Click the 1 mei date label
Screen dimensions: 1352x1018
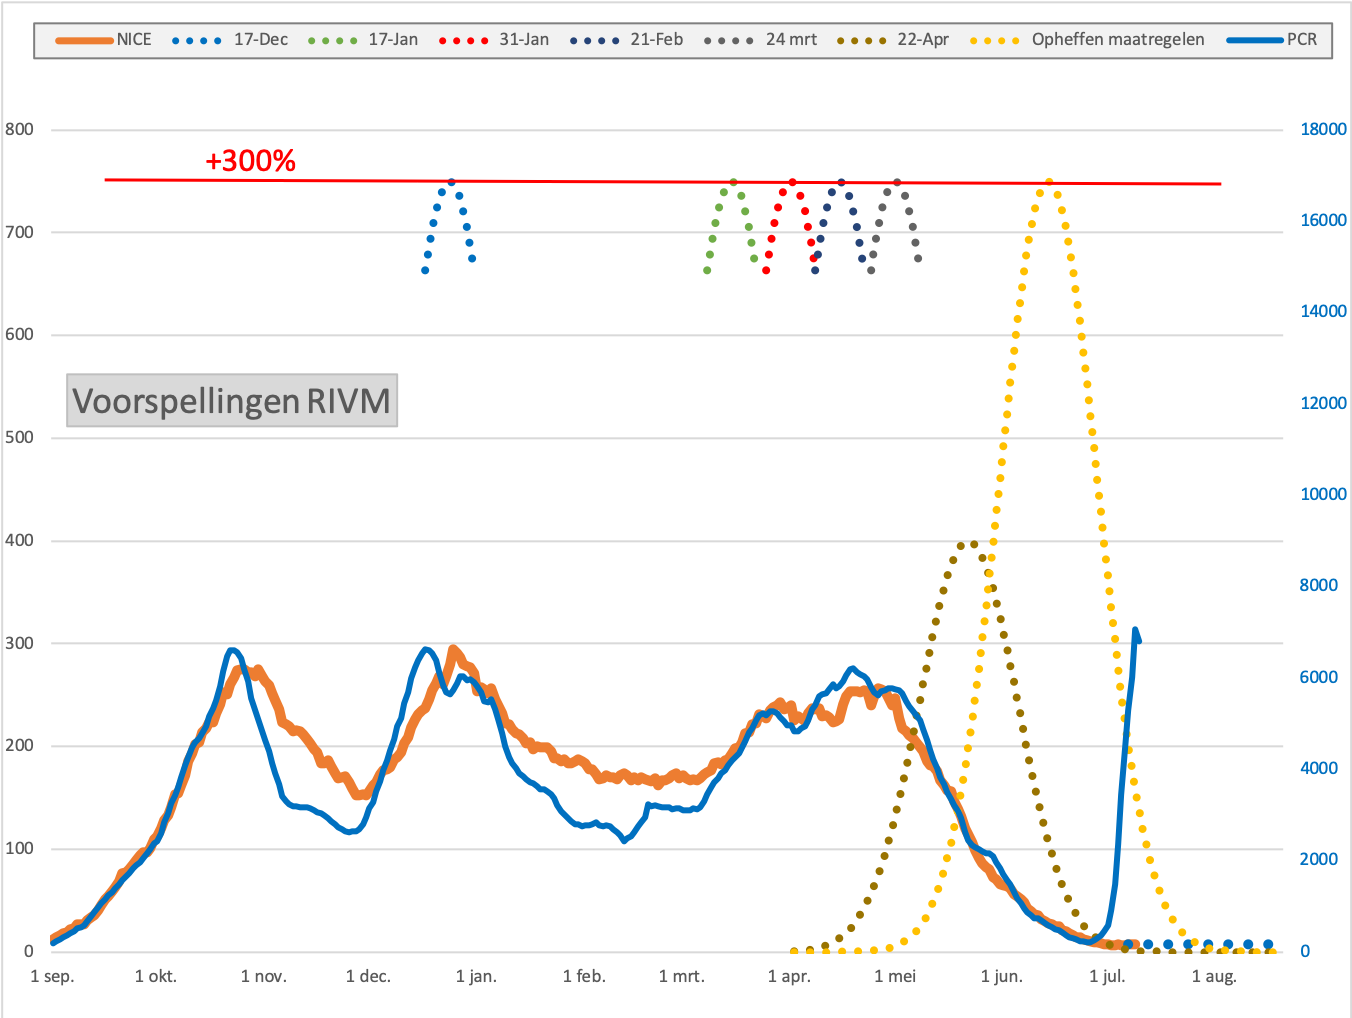[895, 976]
